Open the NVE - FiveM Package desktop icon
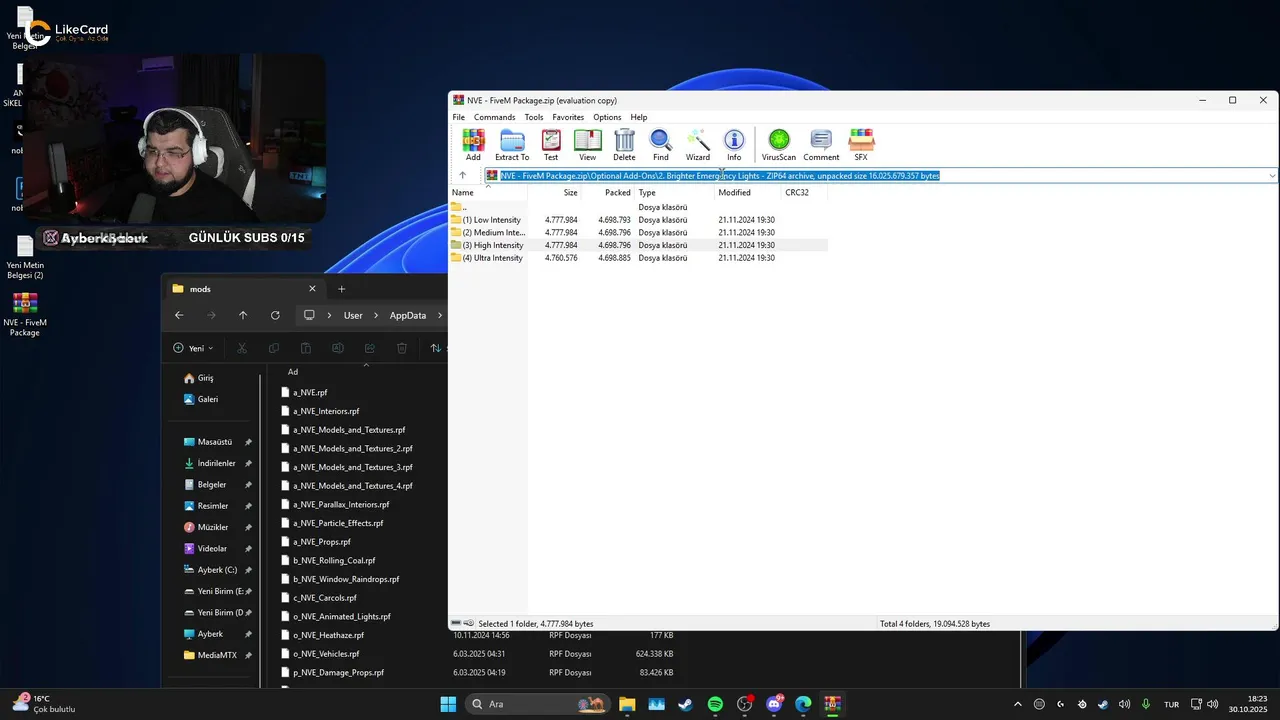Screen dimensions: 1280x720 point(25,315)
